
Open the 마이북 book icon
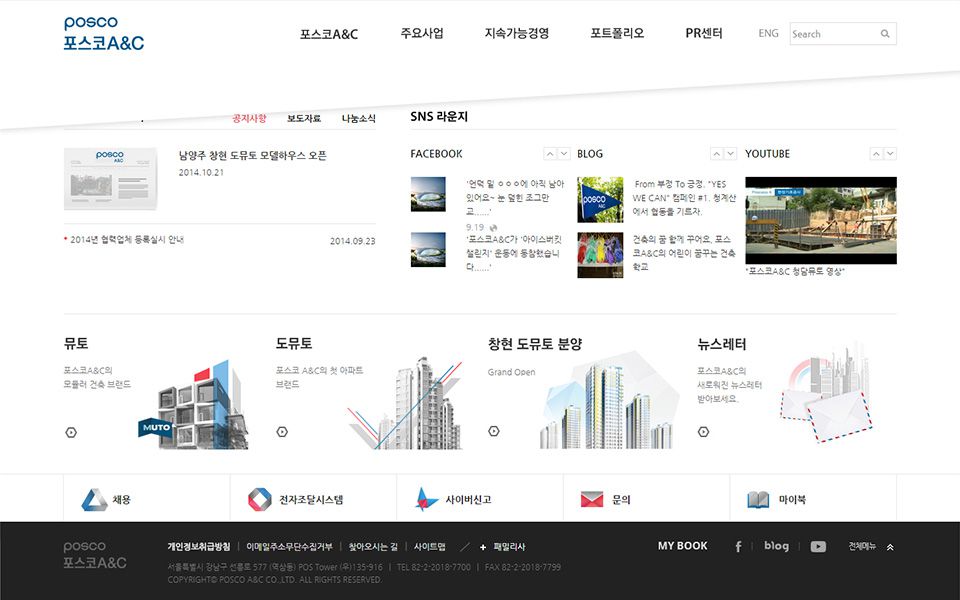(x=759, y=499)
